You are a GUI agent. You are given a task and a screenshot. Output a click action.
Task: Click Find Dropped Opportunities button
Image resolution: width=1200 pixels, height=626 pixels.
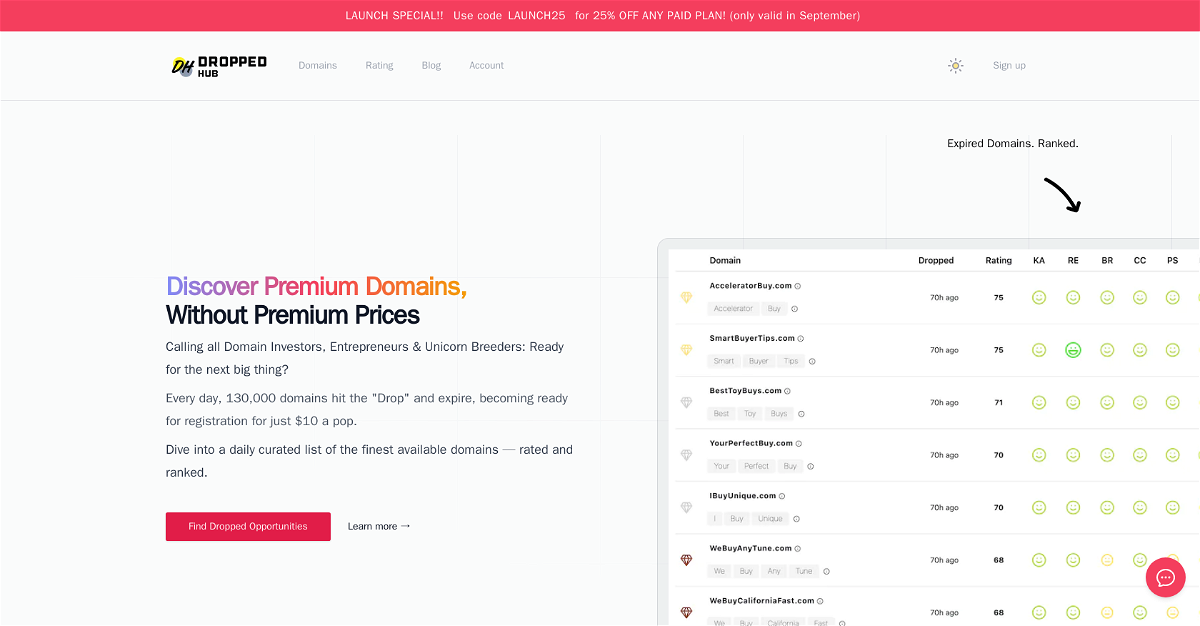click(x=248, y=526)
